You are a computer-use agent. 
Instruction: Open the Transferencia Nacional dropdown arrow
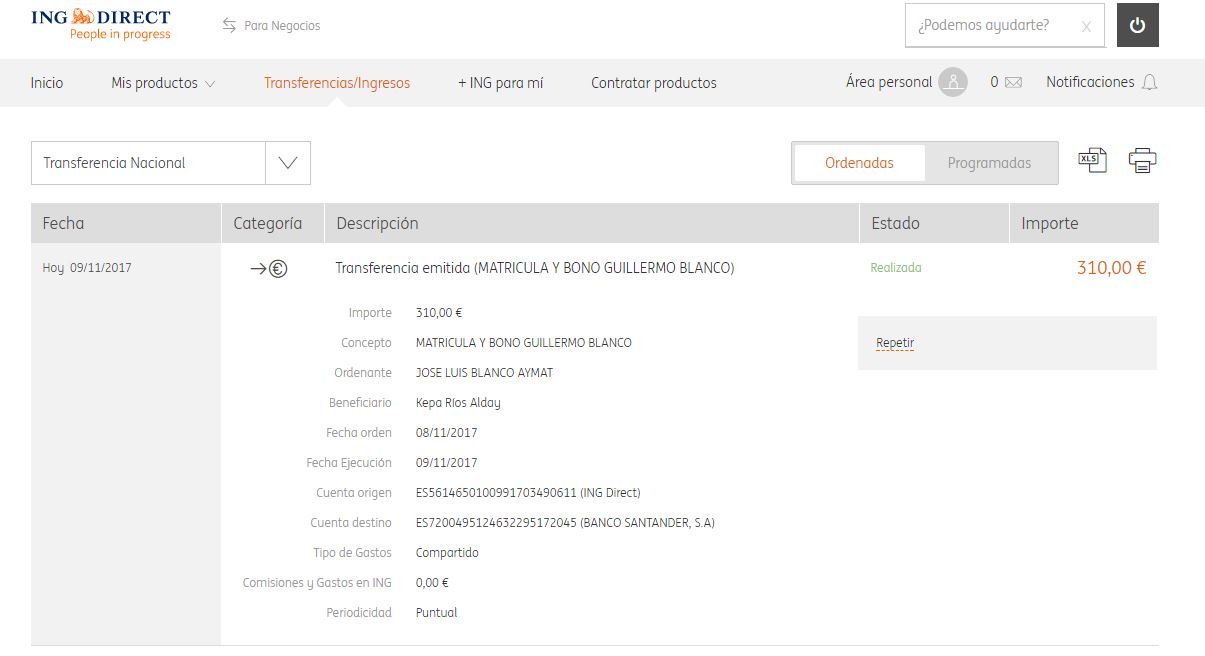[288, 163]
